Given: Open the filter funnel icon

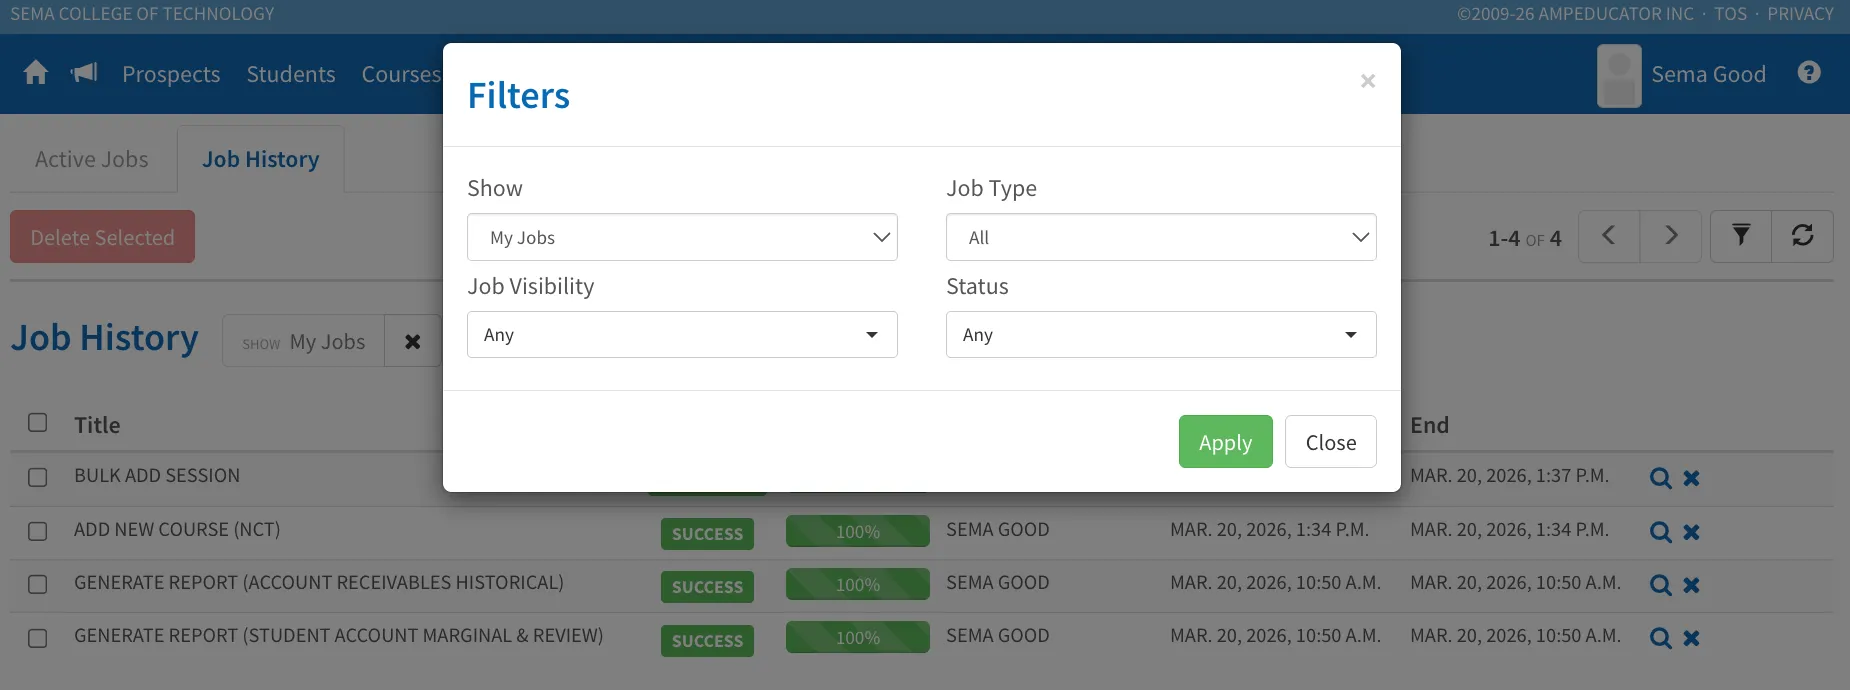Looking at the screenshot, I should point(1741,236).
